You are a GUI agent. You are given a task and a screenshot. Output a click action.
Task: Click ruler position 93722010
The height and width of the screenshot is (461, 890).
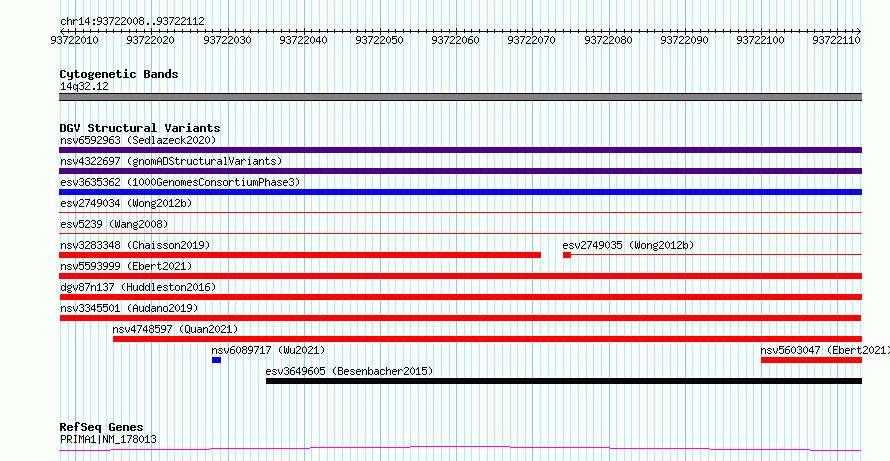pos(74,40)
